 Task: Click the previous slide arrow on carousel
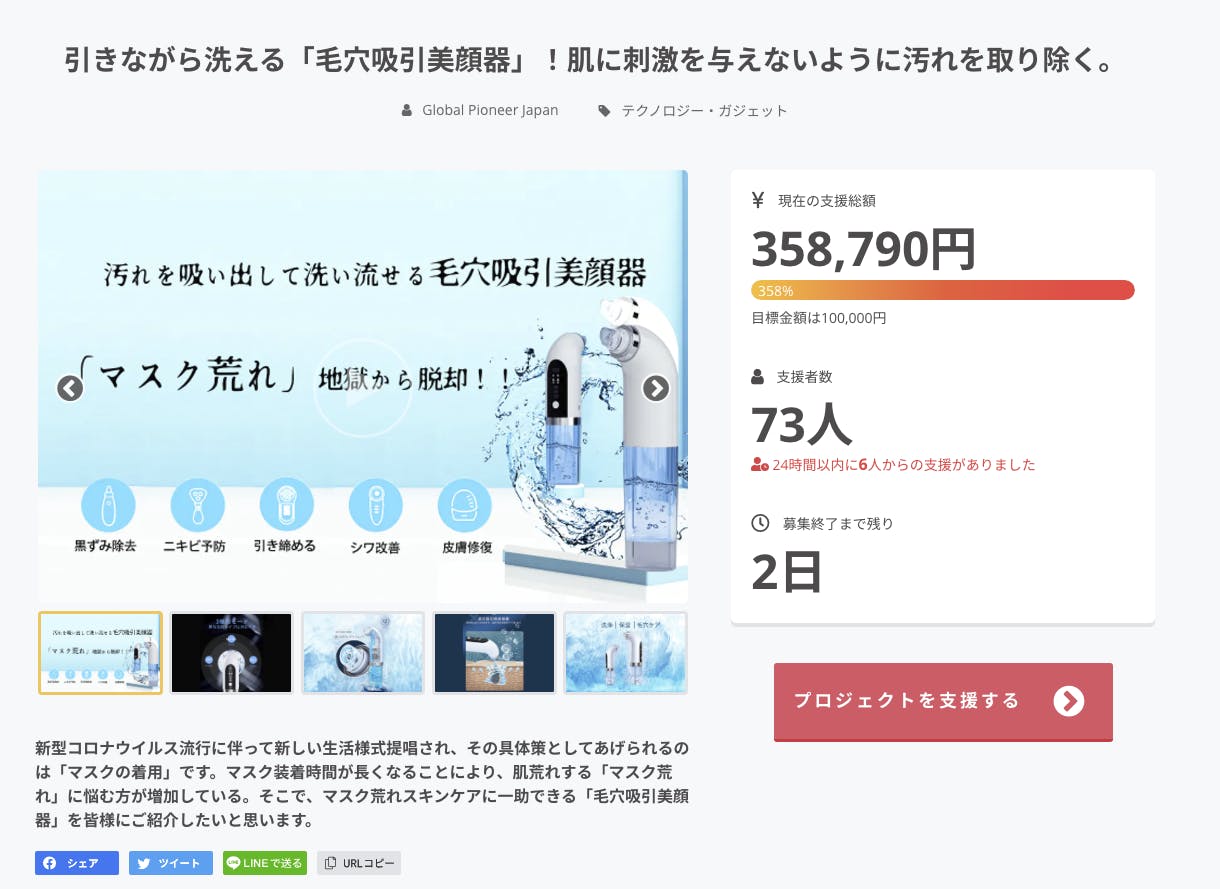point(69,388)
